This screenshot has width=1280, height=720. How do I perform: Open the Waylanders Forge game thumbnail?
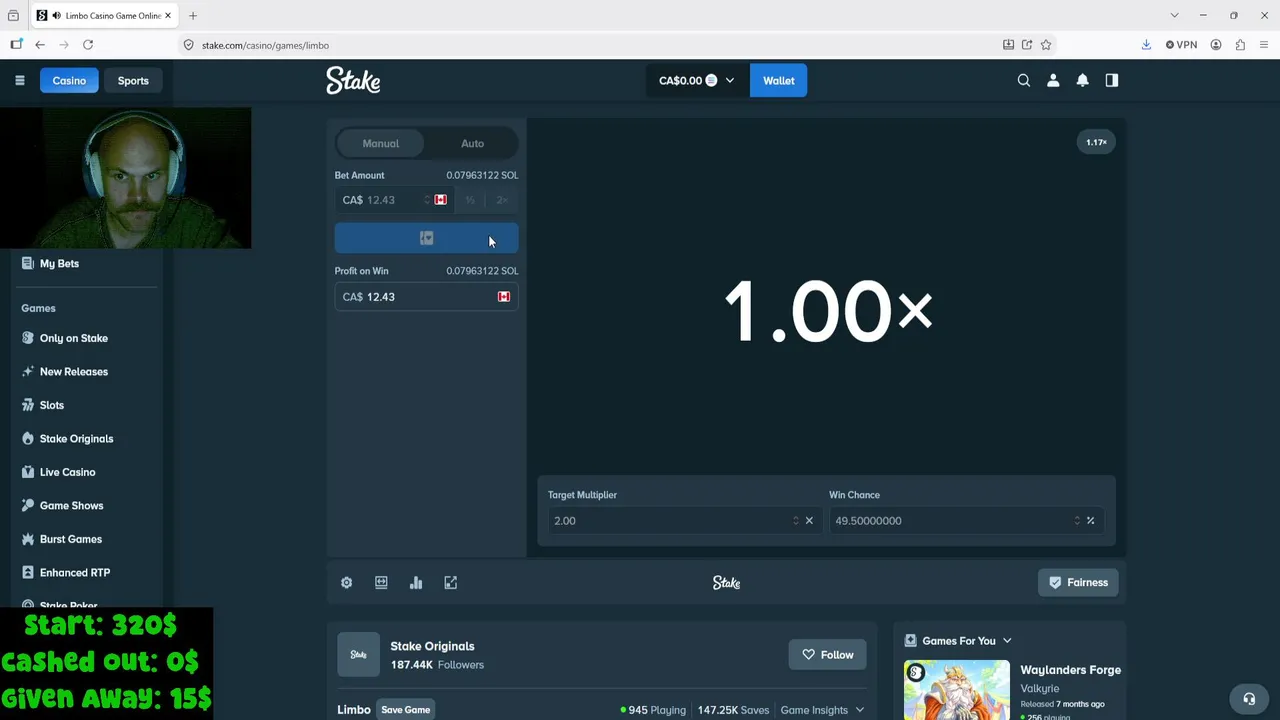click(957, 690)
